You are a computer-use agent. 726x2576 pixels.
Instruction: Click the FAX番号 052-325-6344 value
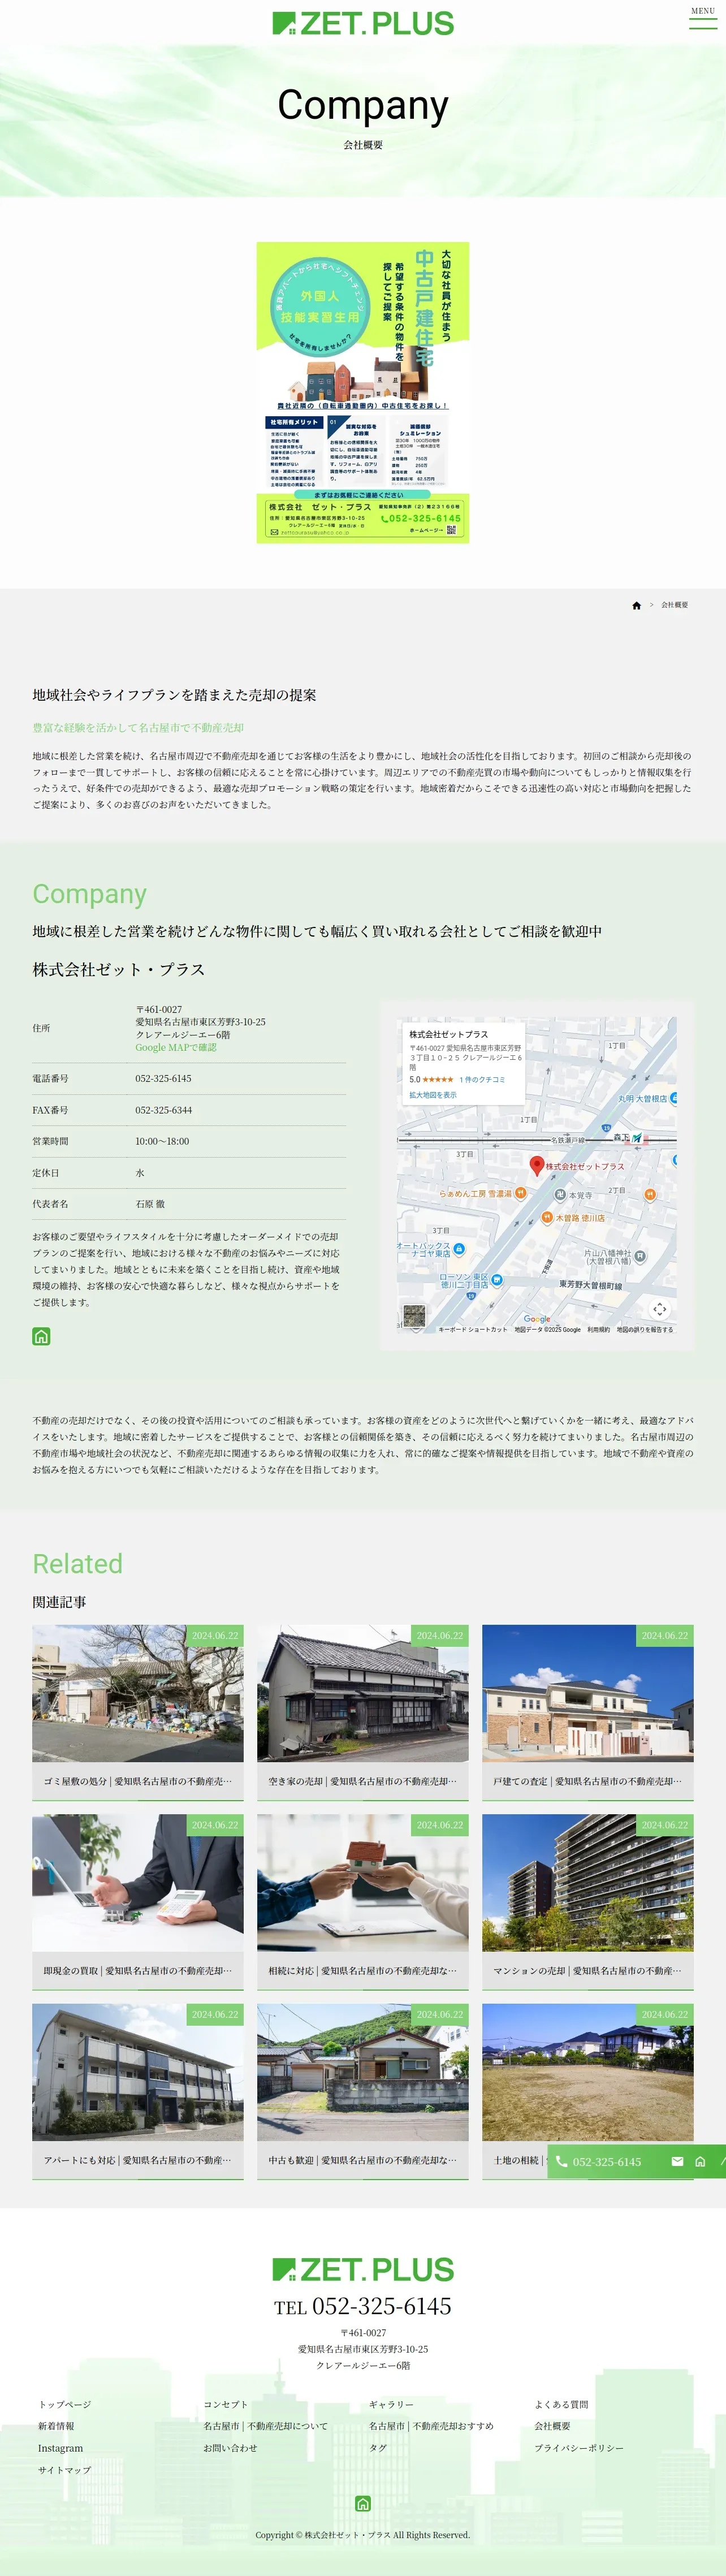(x=164, y=1110)
